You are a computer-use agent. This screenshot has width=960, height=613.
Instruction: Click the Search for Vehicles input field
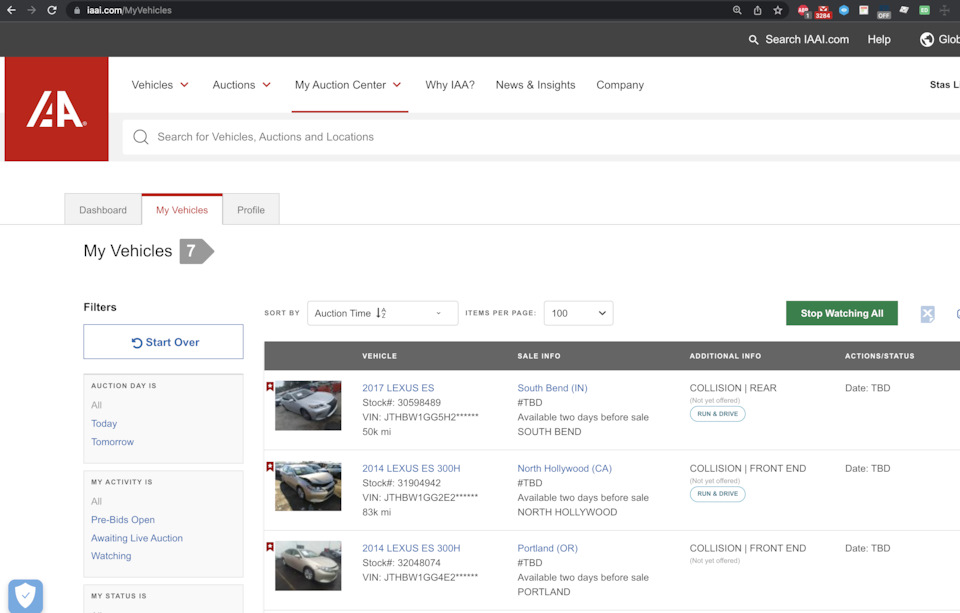541,137
